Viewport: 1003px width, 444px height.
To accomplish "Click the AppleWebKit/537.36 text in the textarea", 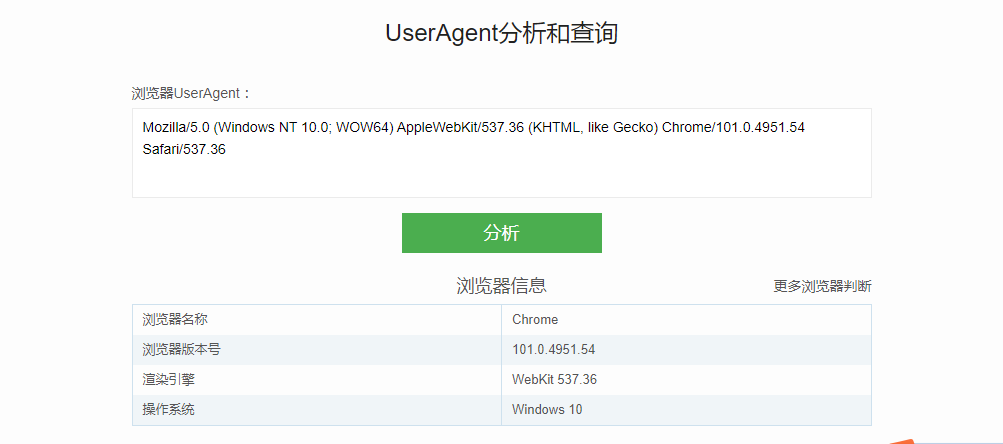I will pos(461,128).
